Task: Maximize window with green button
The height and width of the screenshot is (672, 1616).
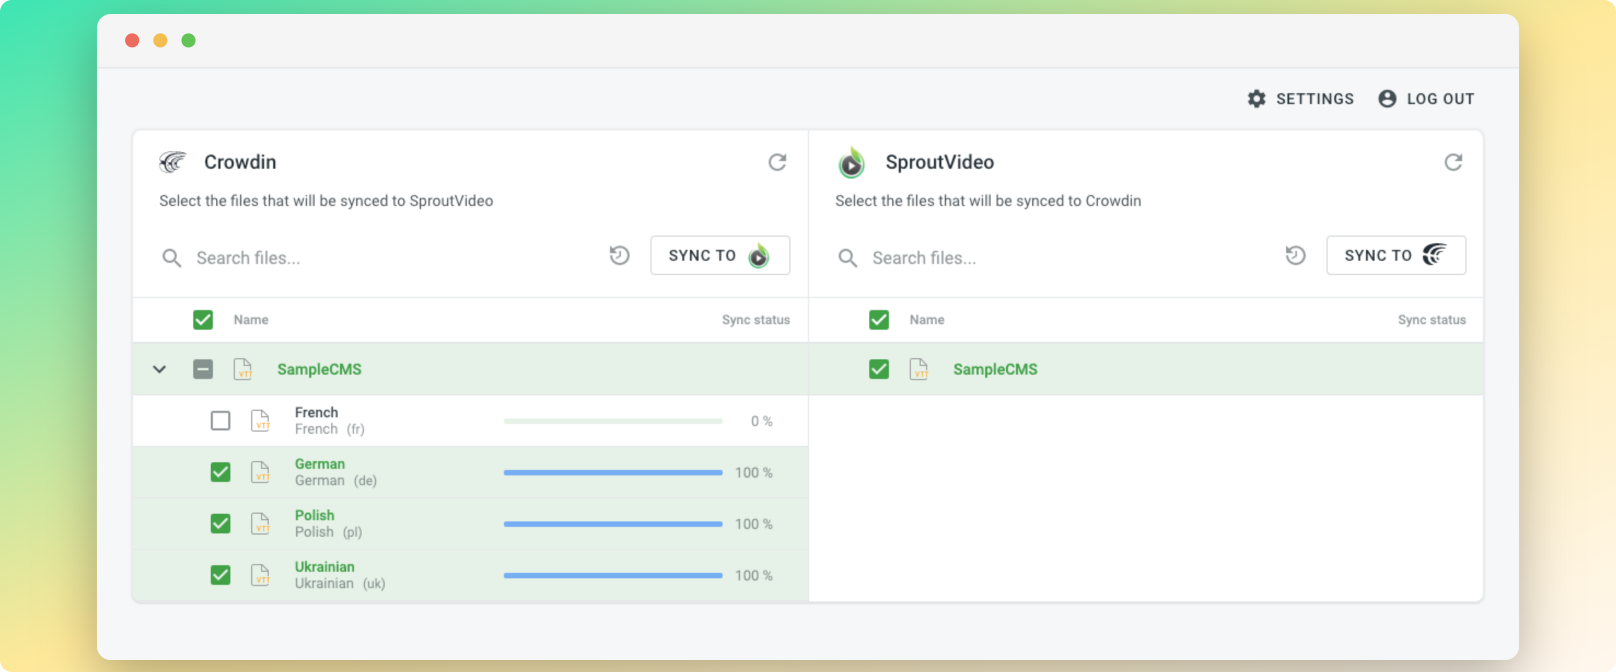Action: point(188,40)
